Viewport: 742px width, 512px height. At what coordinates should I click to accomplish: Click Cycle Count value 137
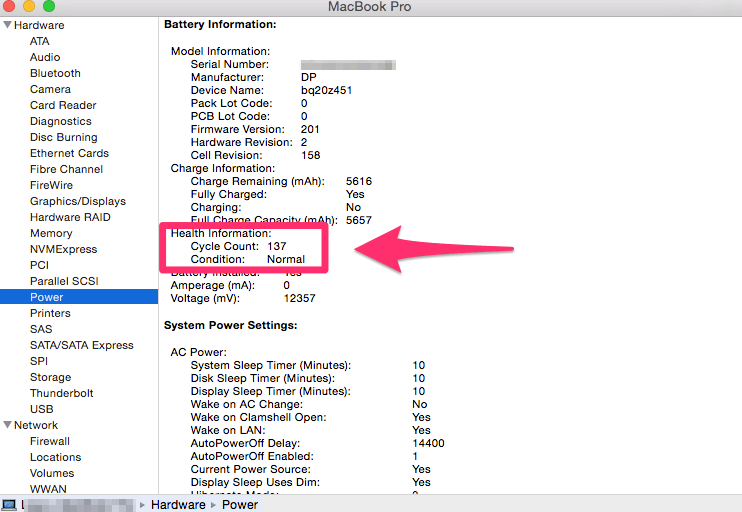pos(277,246)
